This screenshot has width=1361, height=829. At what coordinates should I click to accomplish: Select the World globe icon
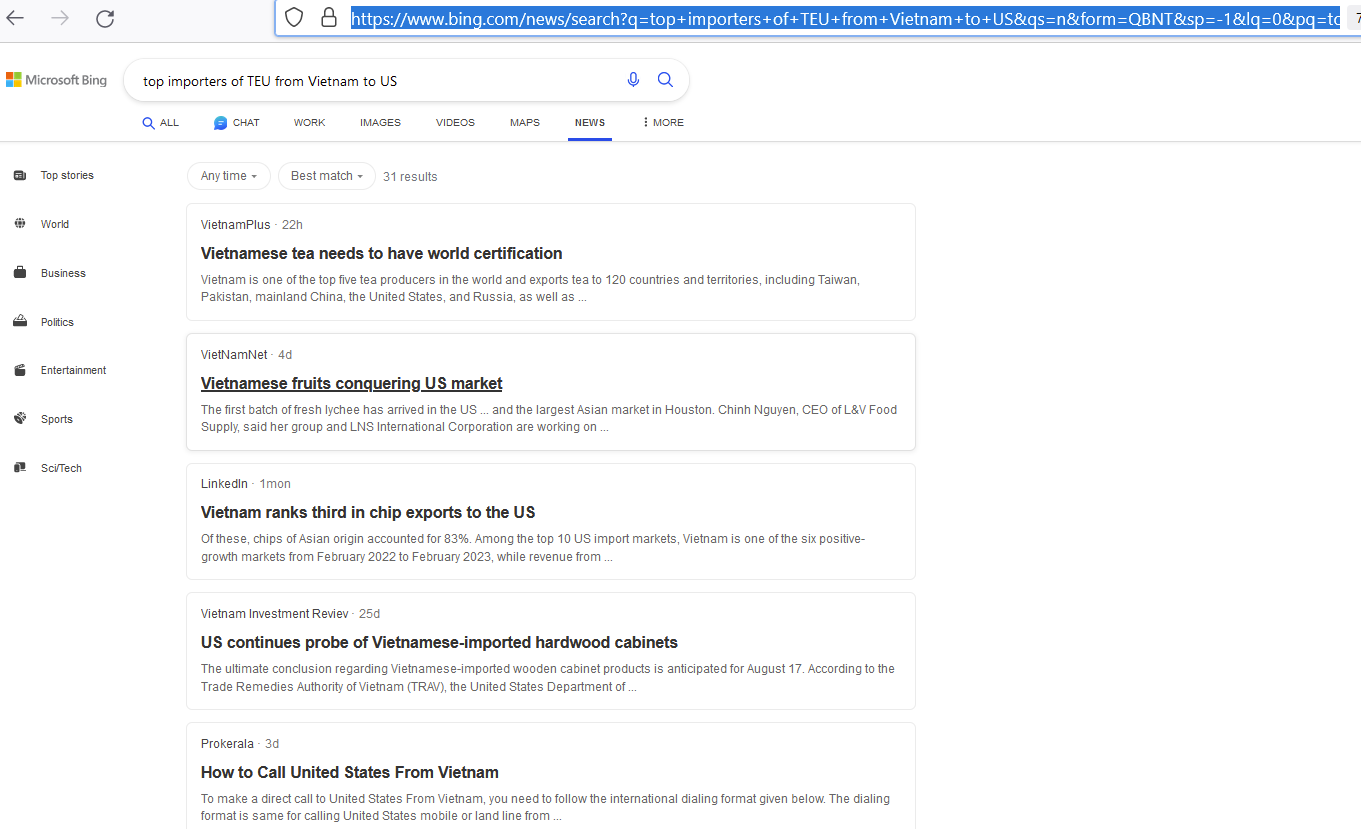pyautogui.click(x=20, y=224)
